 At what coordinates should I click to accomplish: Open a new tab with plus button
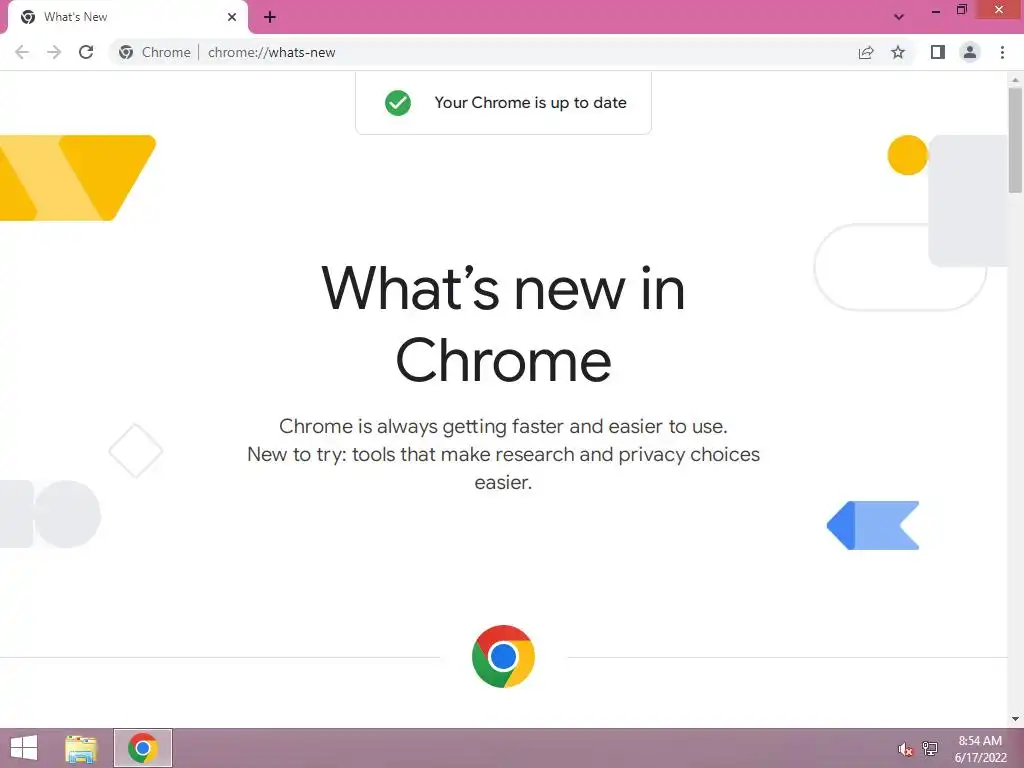[x=270, y=17]
